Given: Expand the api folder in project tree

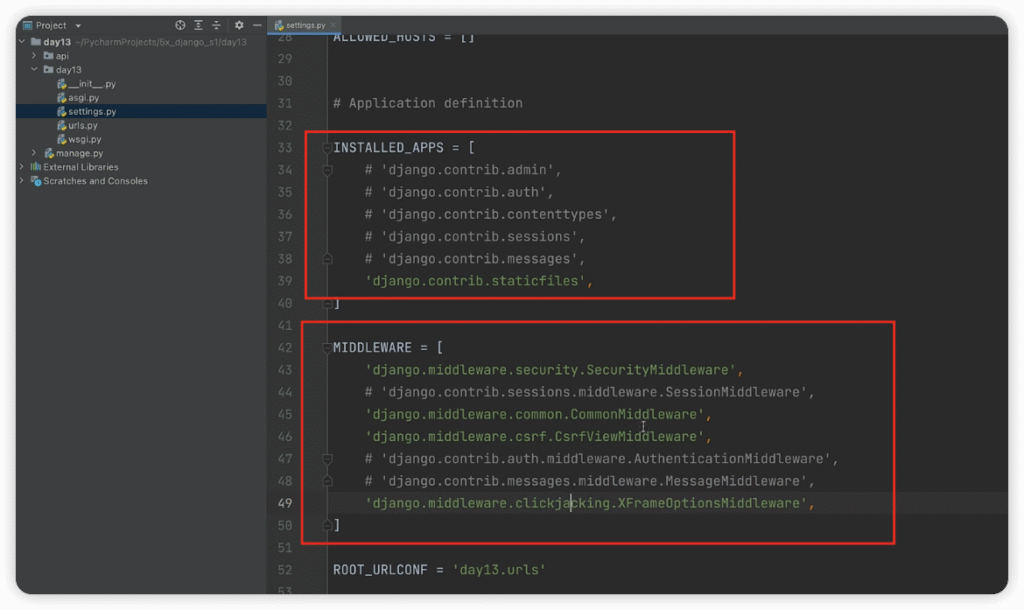Looking at the screenshot, I should click(34, 56).
